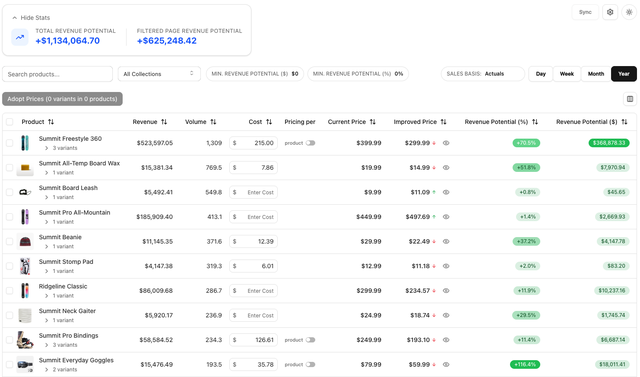The image size is (640, 377).
Task: Check the Summit Freestyle 360 row checkbox
Action: pos(10,143)
